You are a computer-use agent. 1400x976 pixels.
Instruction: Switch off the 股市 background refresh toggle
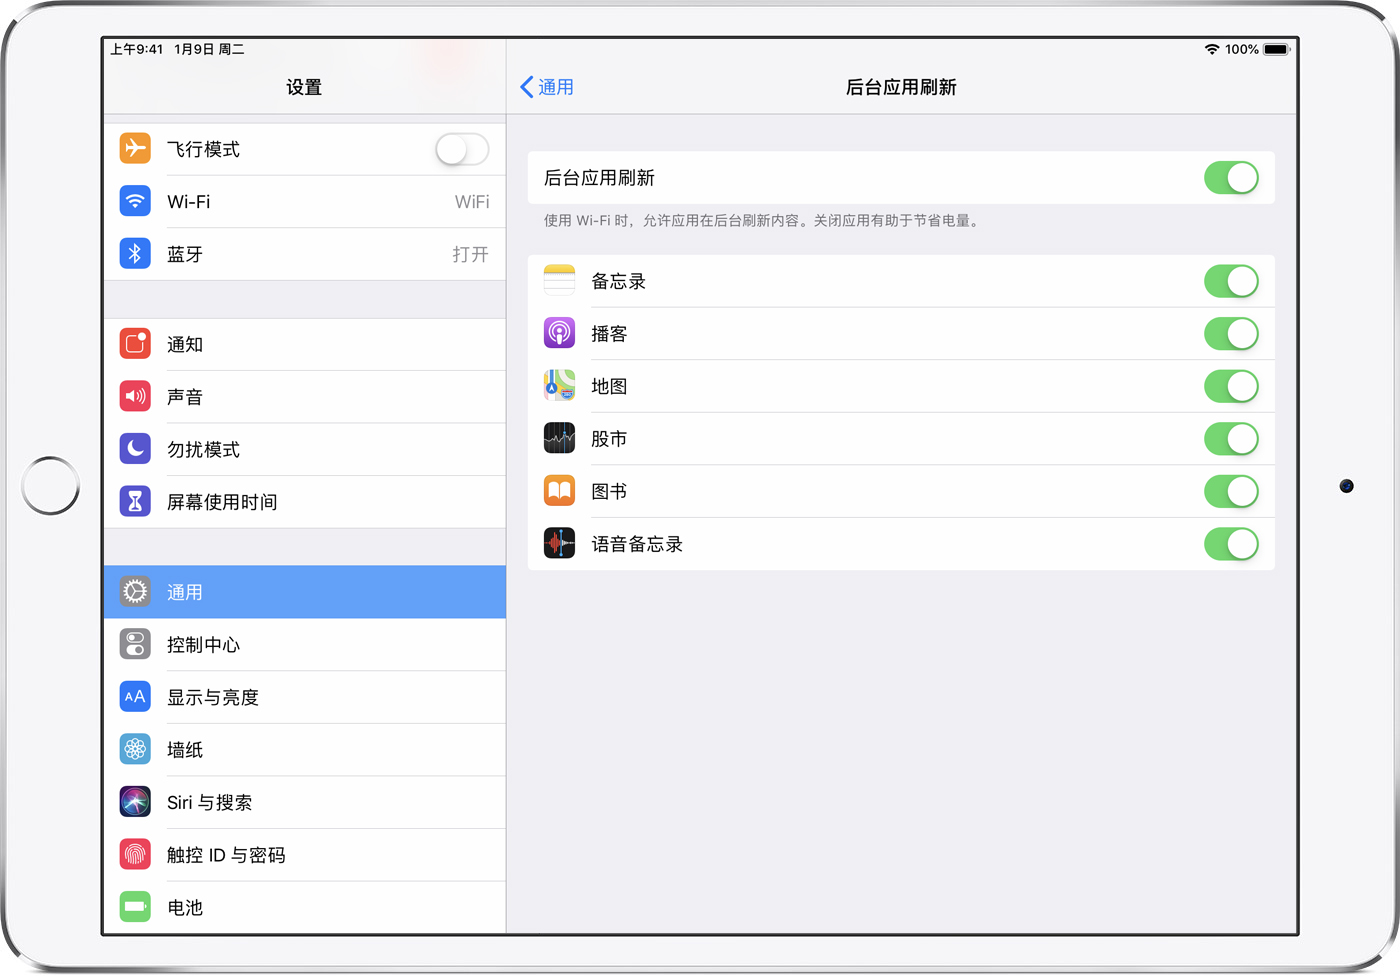(1230, 439)
